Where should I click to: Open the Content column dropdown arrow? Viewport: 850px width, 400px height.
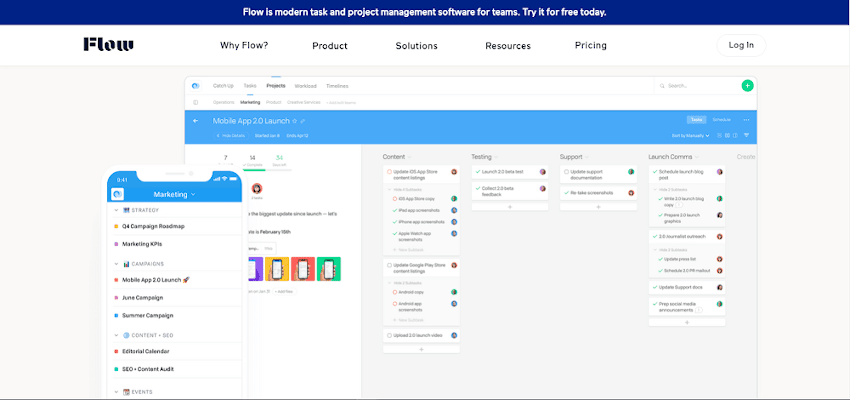click(x=409, y=157)
